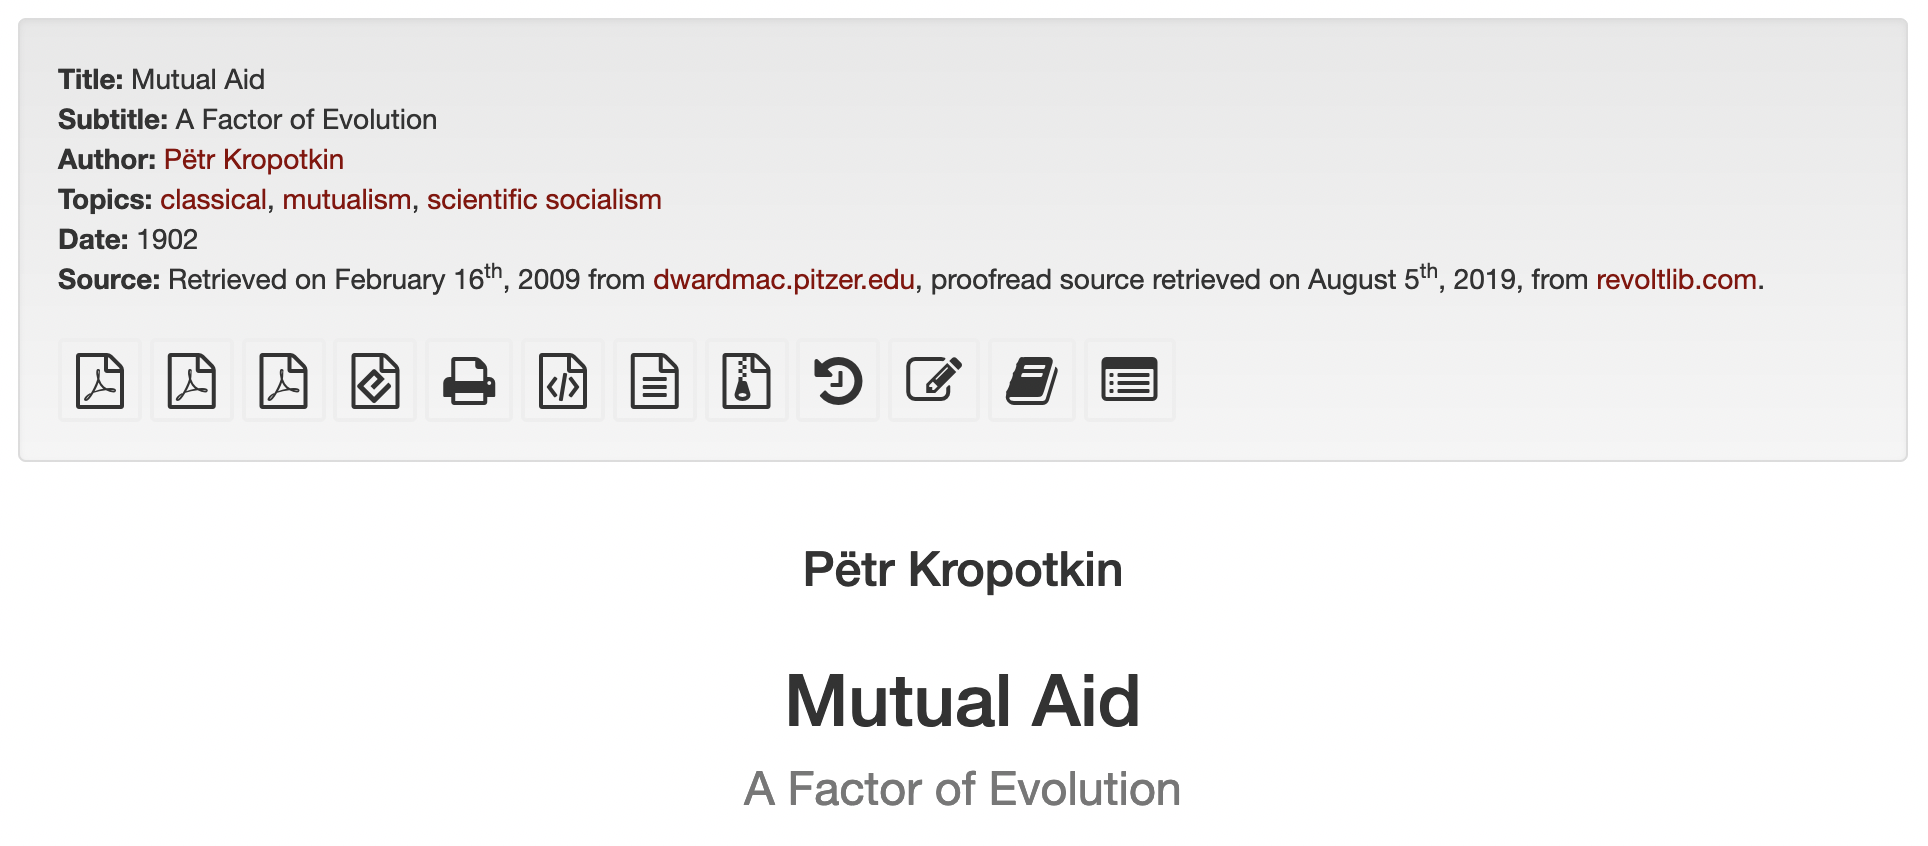Open the printer-friendly HTML icon
Image resolution: width=1928 pixels, height=846 pixels.
point(469,381)
